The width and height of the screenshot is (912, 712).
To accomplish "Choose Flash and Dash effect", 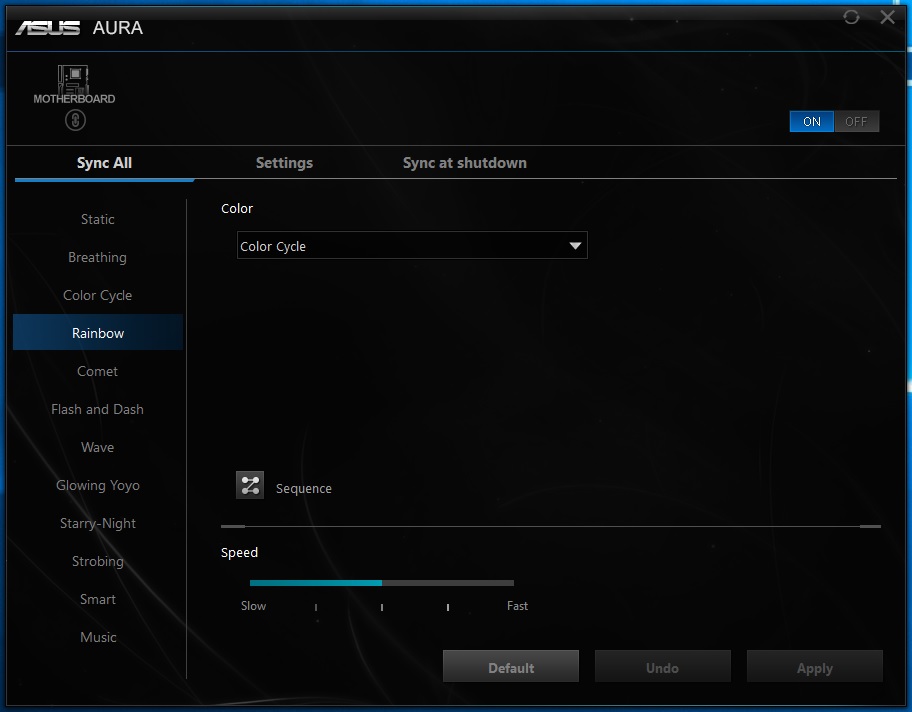I will 98,410.
